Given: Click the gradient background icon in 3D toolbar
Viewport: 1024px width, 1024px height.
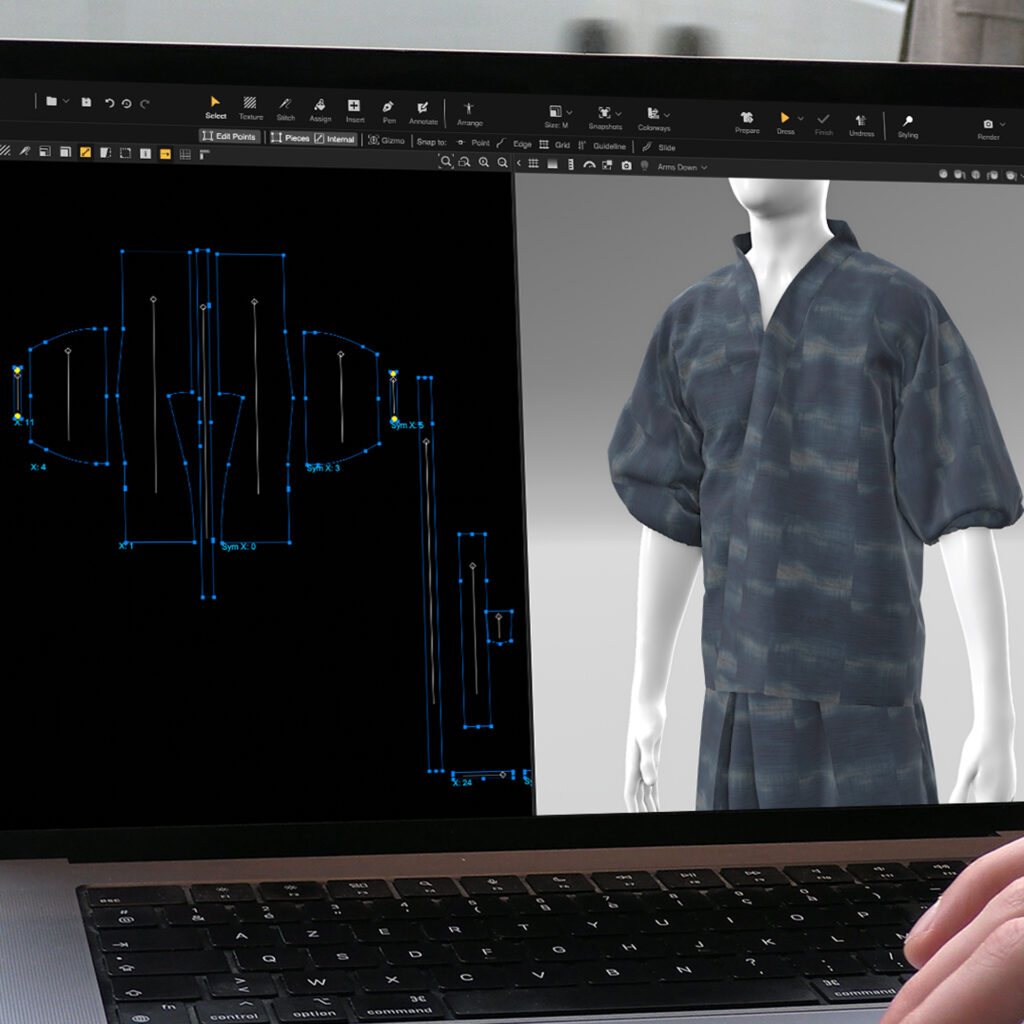Looking at the screenshot, I should click(x=552, y=164).
